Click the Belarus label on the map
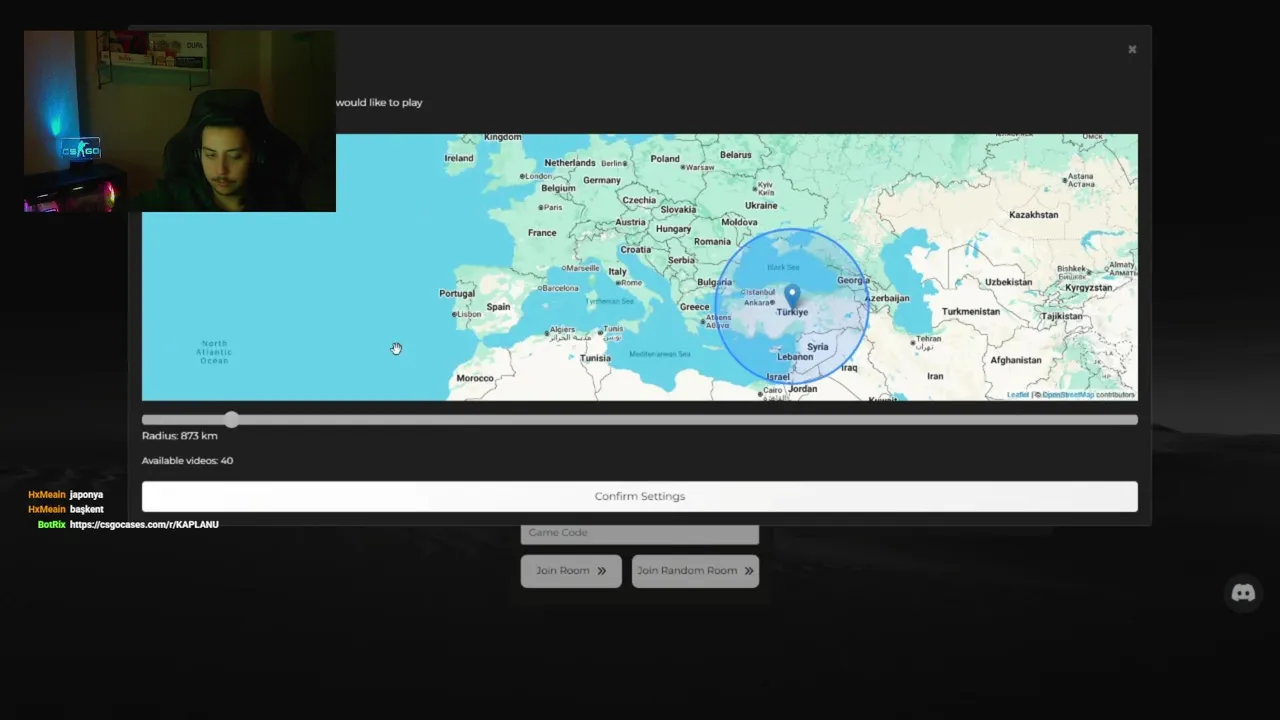1280x720 pixels. click(x=736, y=155)
